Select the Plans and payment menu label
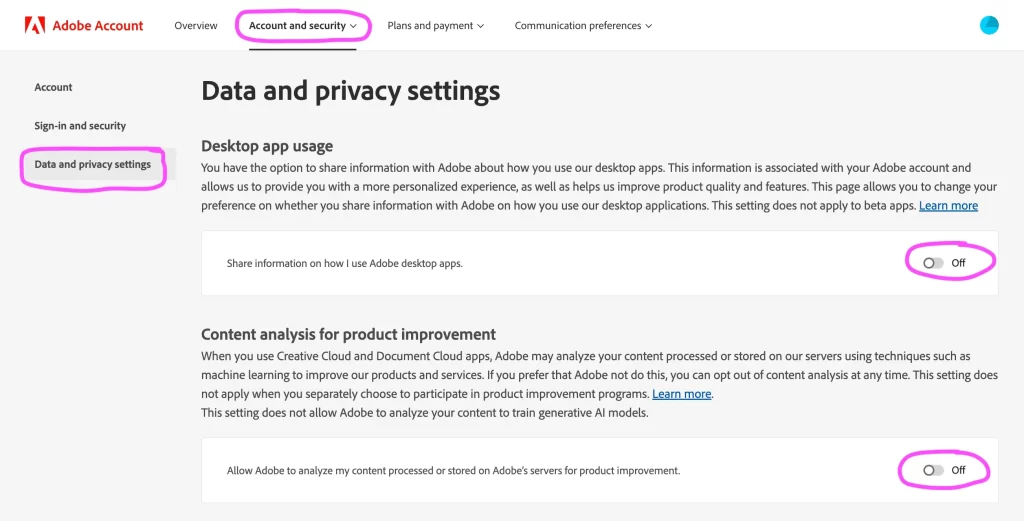Viewport: 1024px width, 521px height. [x=430, y=26]
